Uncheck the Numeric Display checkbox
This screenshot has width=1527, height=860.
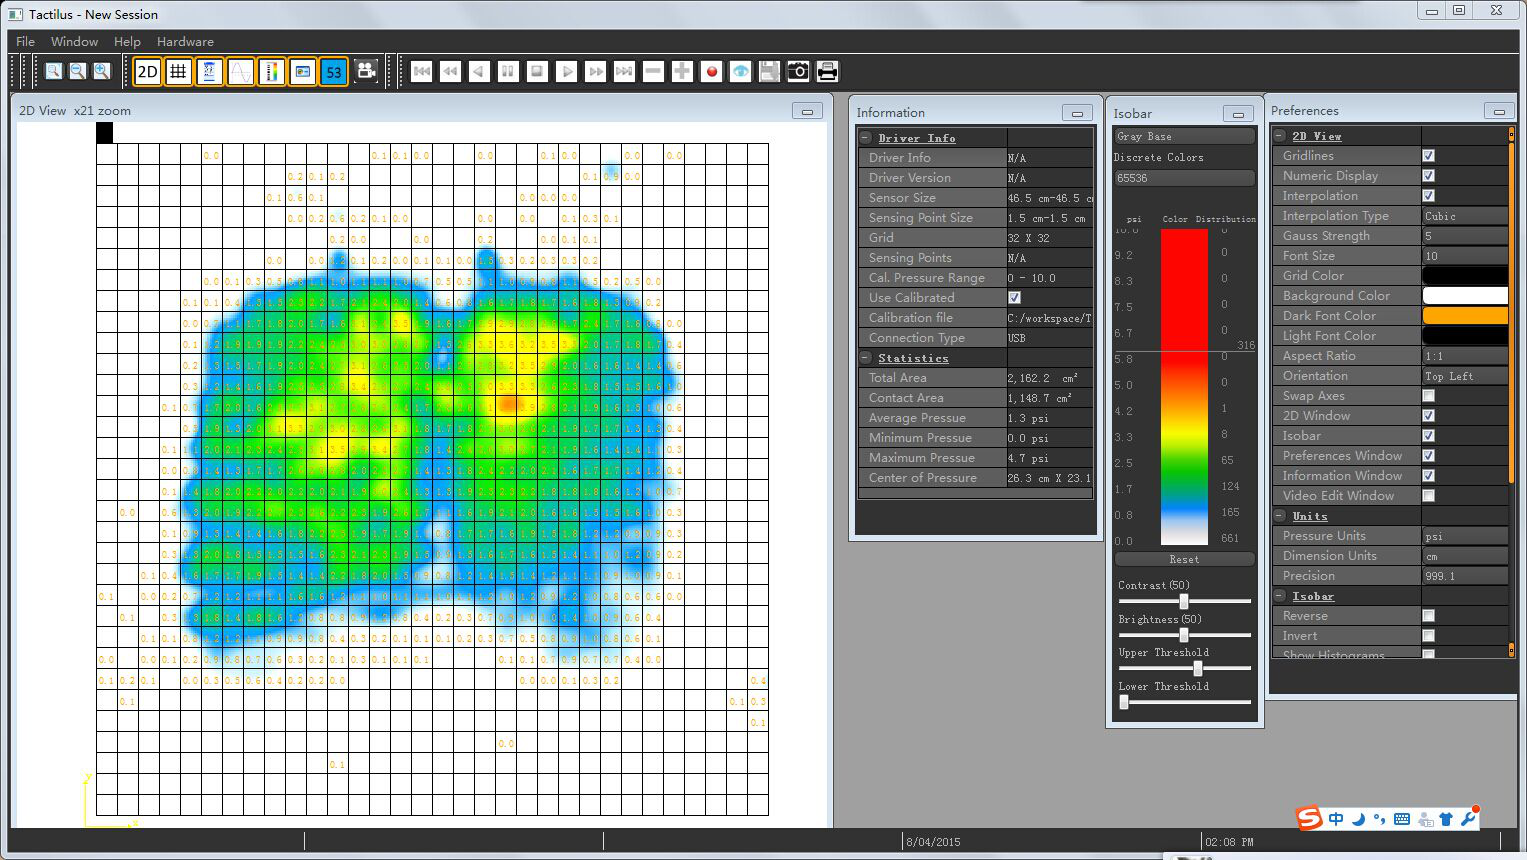click(x=1428, y=176)
